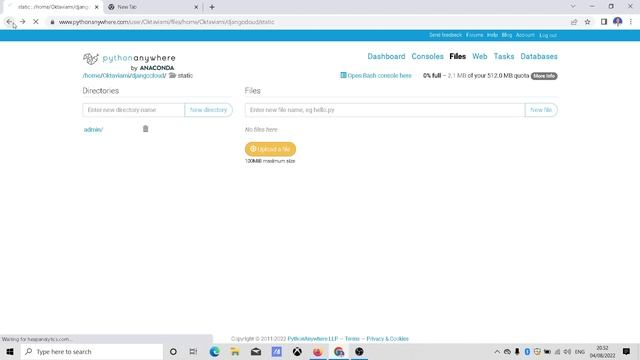Bookmark this page with the star icon

tap(587, 22)
